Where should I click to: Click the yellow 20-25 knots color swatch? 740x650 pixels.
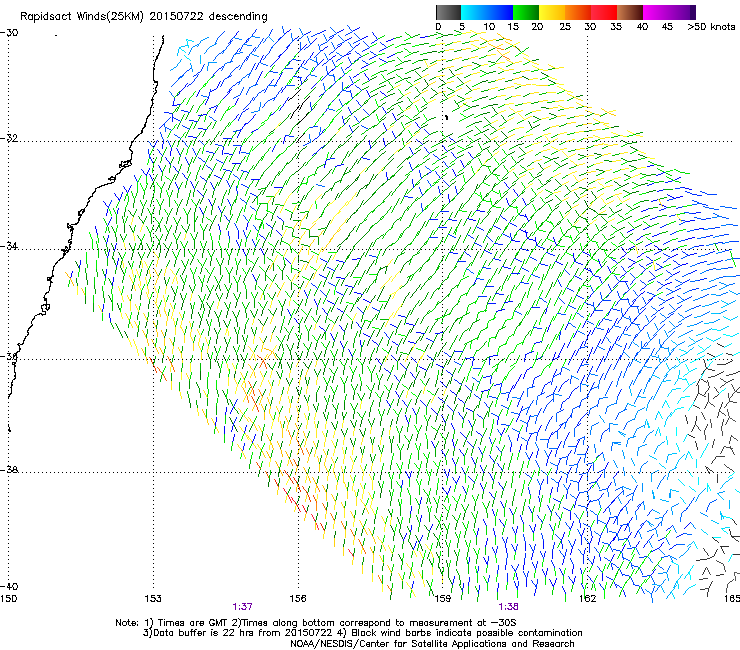click(x=552, y=12)
